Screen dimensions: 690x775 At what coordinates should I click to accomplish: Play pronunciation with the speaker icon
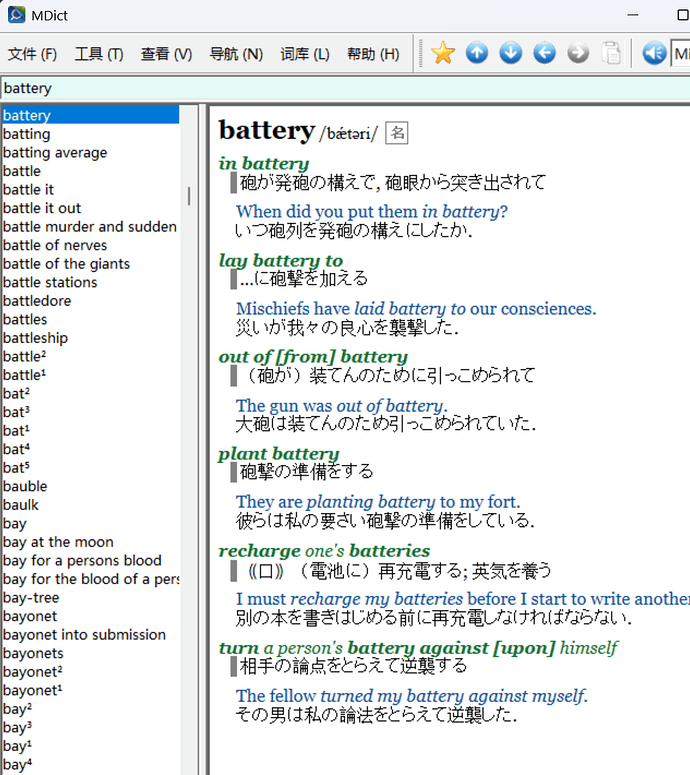tap(654, 53)
